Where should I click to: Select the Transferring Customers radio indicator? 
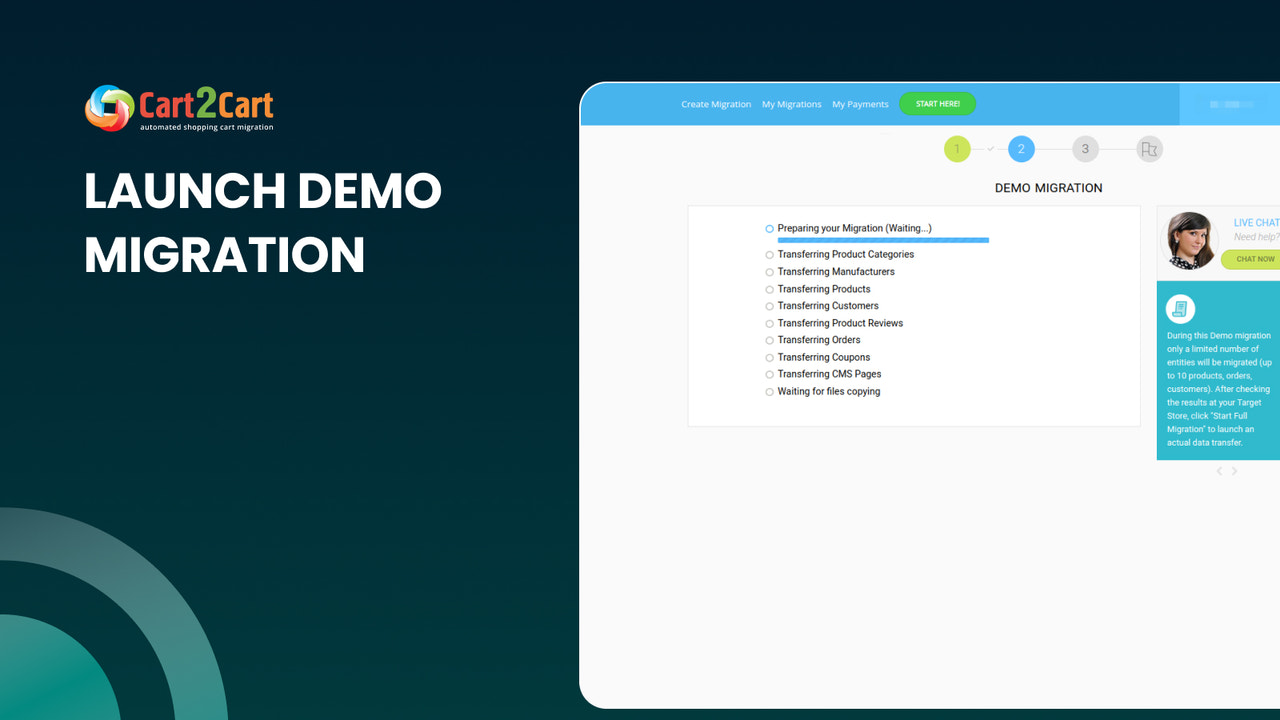768,306
